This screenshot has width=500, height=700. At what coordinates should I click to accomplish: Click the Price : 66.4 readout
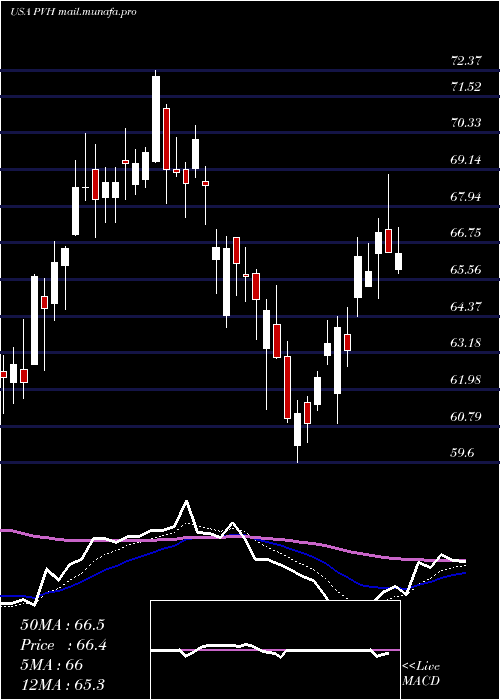coord(63,645)
